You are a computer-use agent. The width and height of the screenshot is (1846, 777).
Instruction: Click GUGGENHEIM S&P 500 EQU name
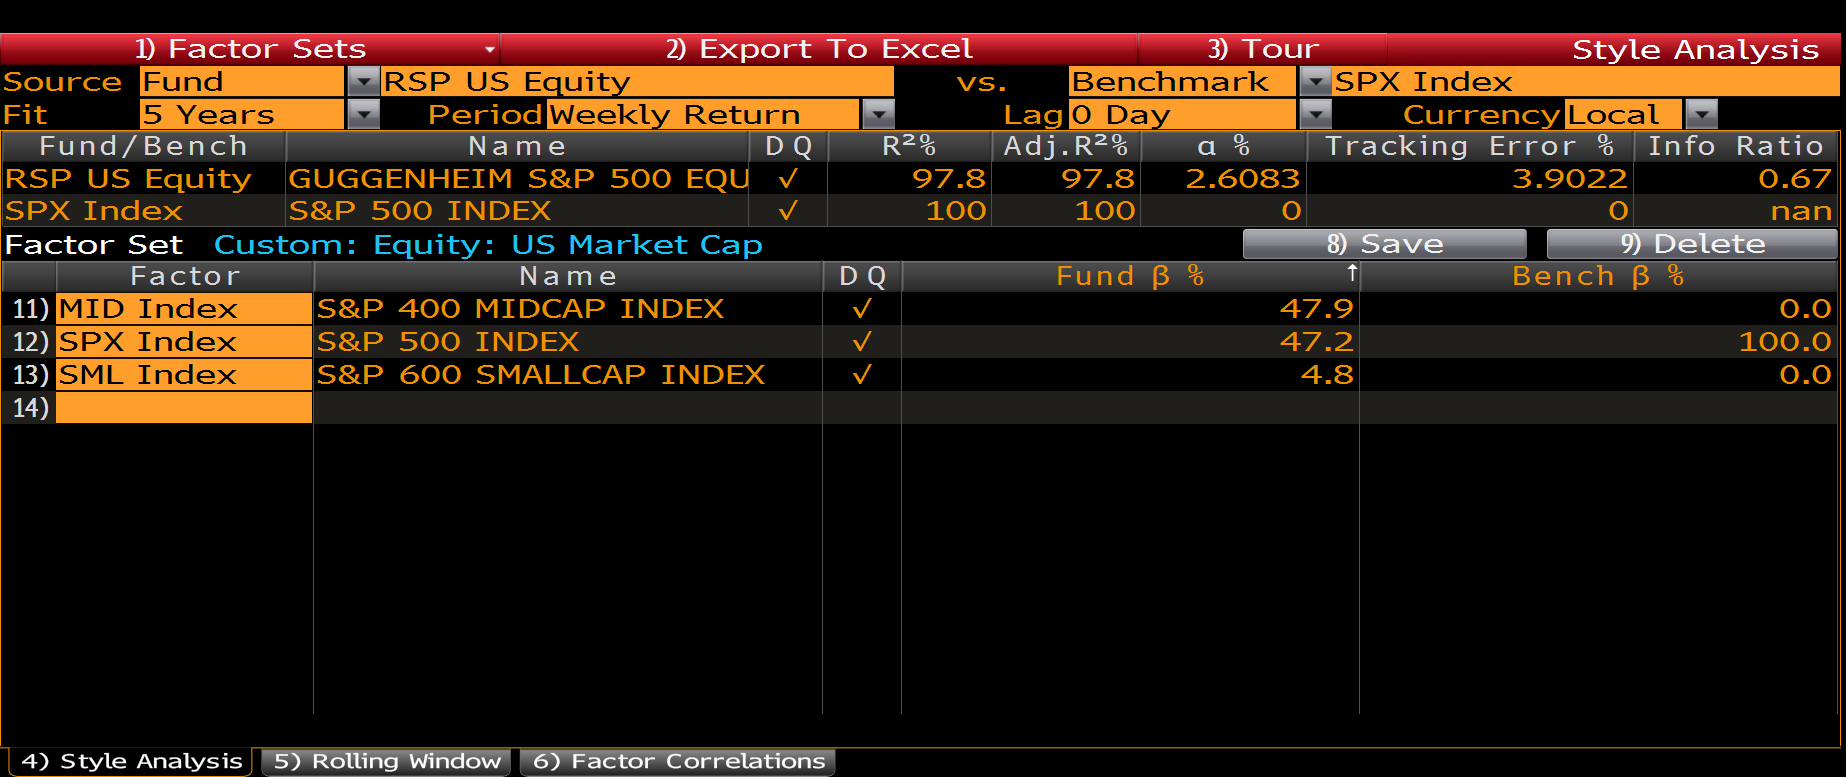(518, 179)
